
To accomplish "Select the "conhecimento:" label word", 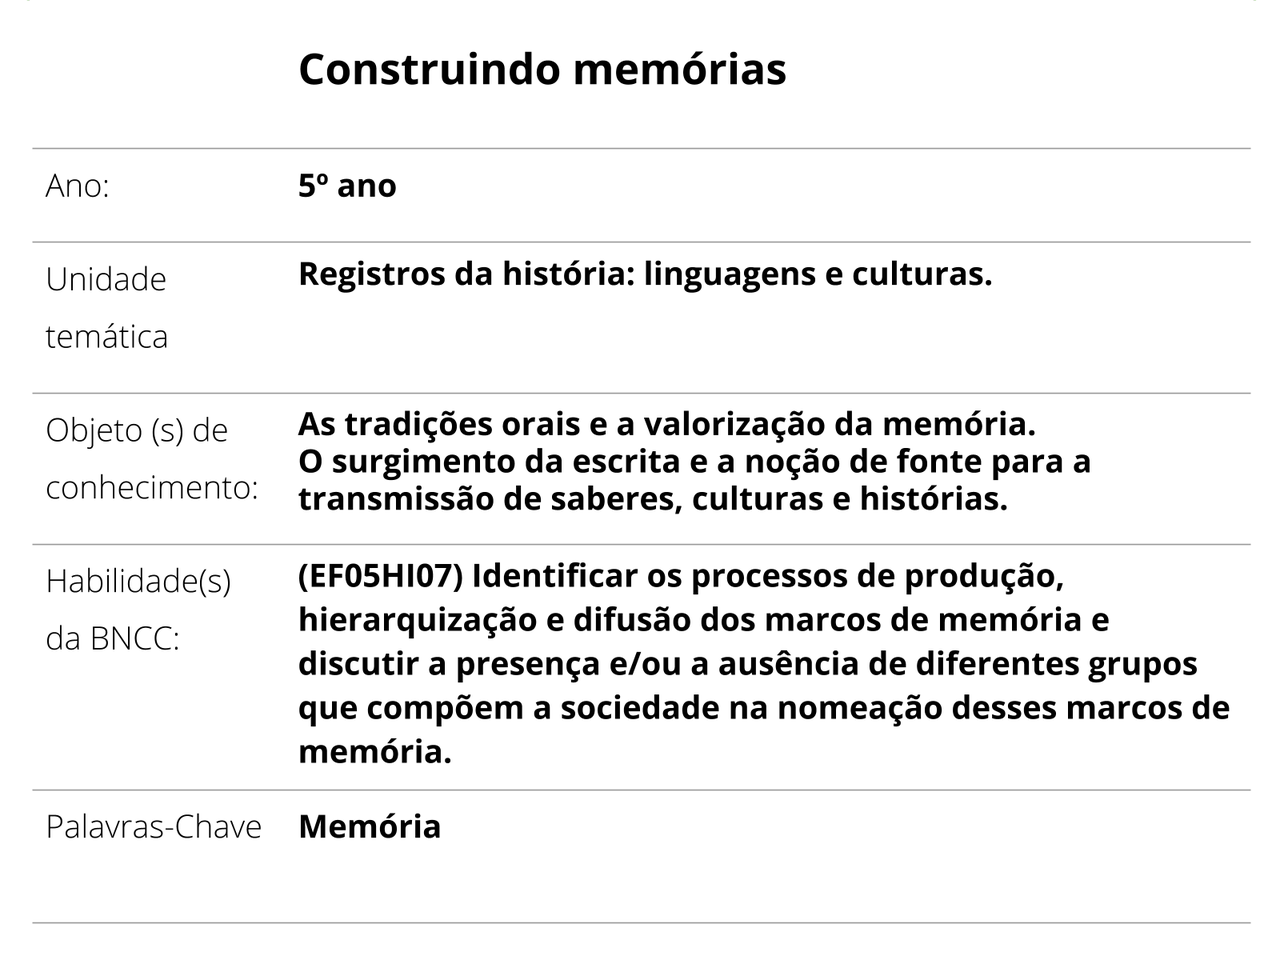I will [152, 487].
